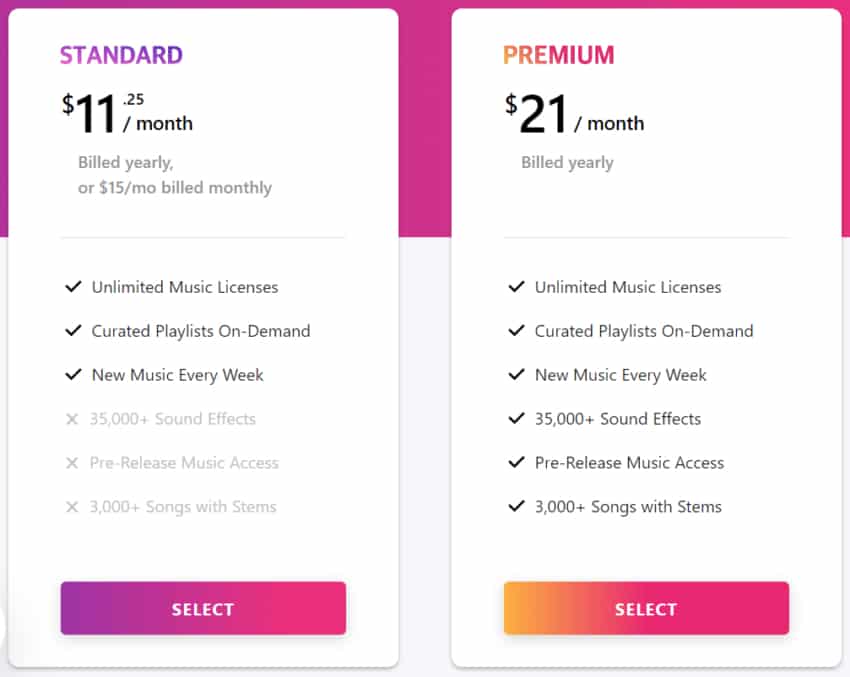The height and width of the screenshot is (677, 850).
Task: Click the Premium $21 per month price
Action: coord(574,116)
